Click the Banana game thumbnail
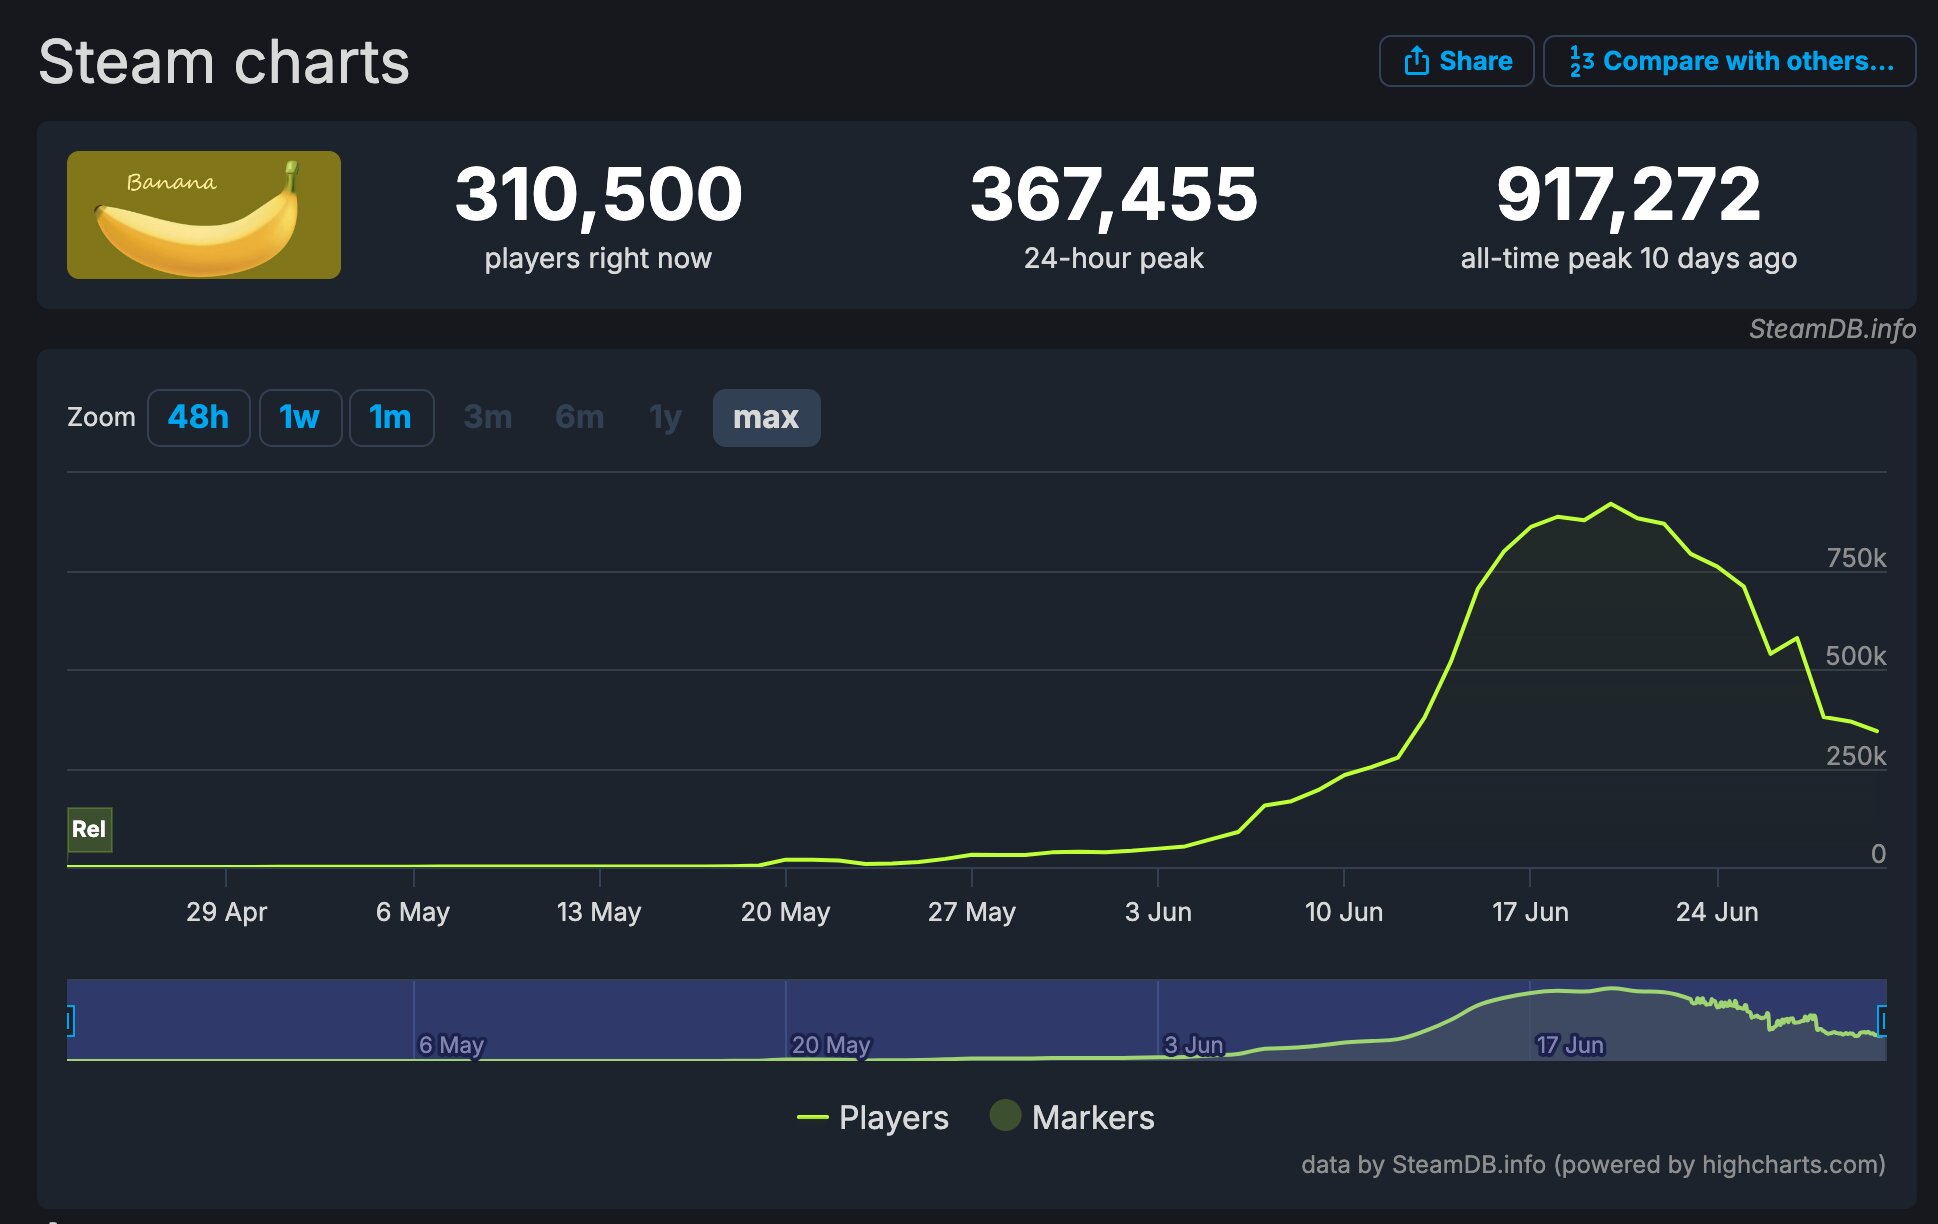Screen dimensions: 1938x1224 tap(204, 215)
